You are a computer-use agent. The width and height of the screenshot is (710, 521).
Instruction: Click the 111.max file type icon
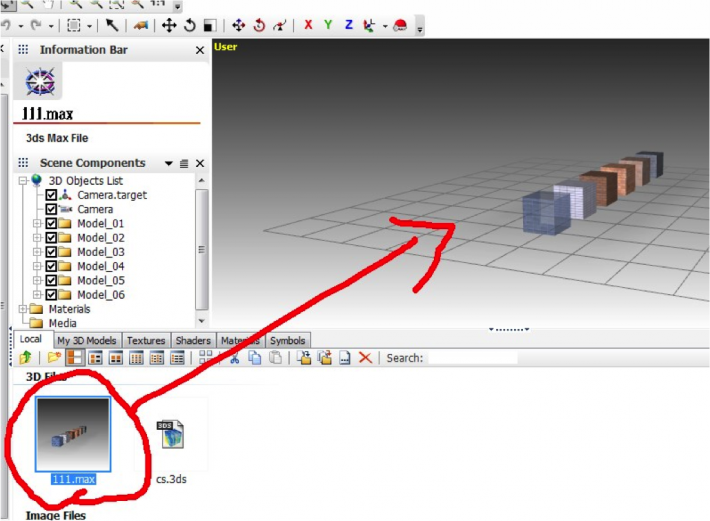pyautogui.click(x=40, y=81)
